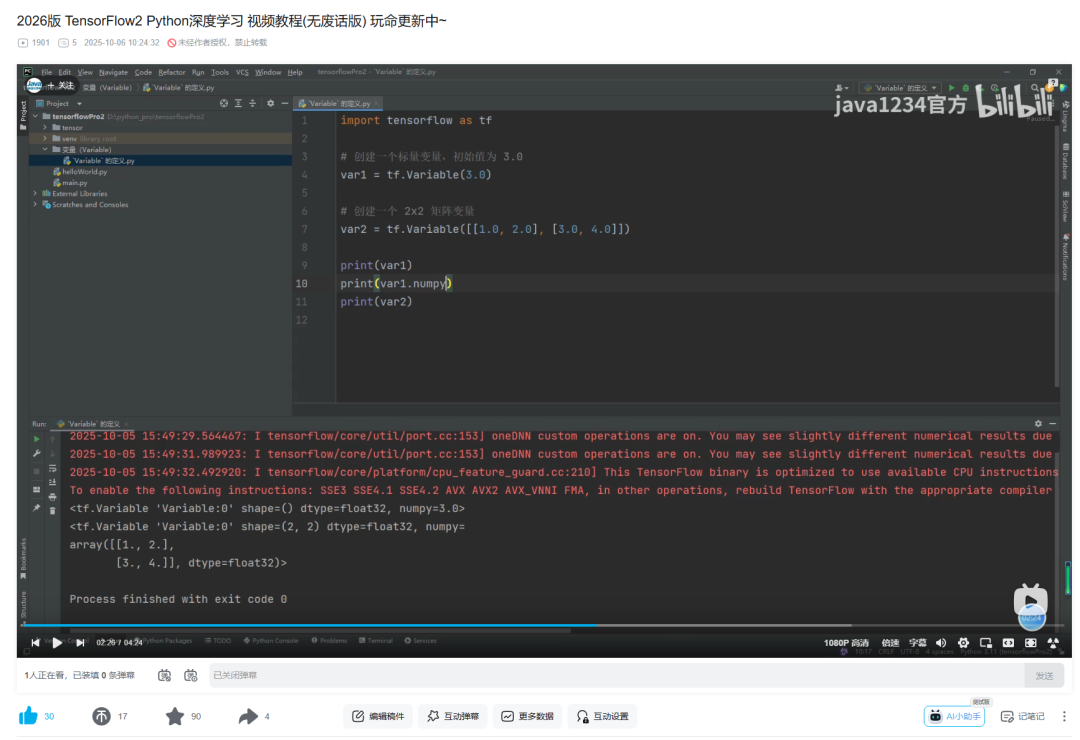Viewport: 1080px width, 740px height.
Task: Click the green Run icon in toolbar
Action: click(x=951, y=88)
